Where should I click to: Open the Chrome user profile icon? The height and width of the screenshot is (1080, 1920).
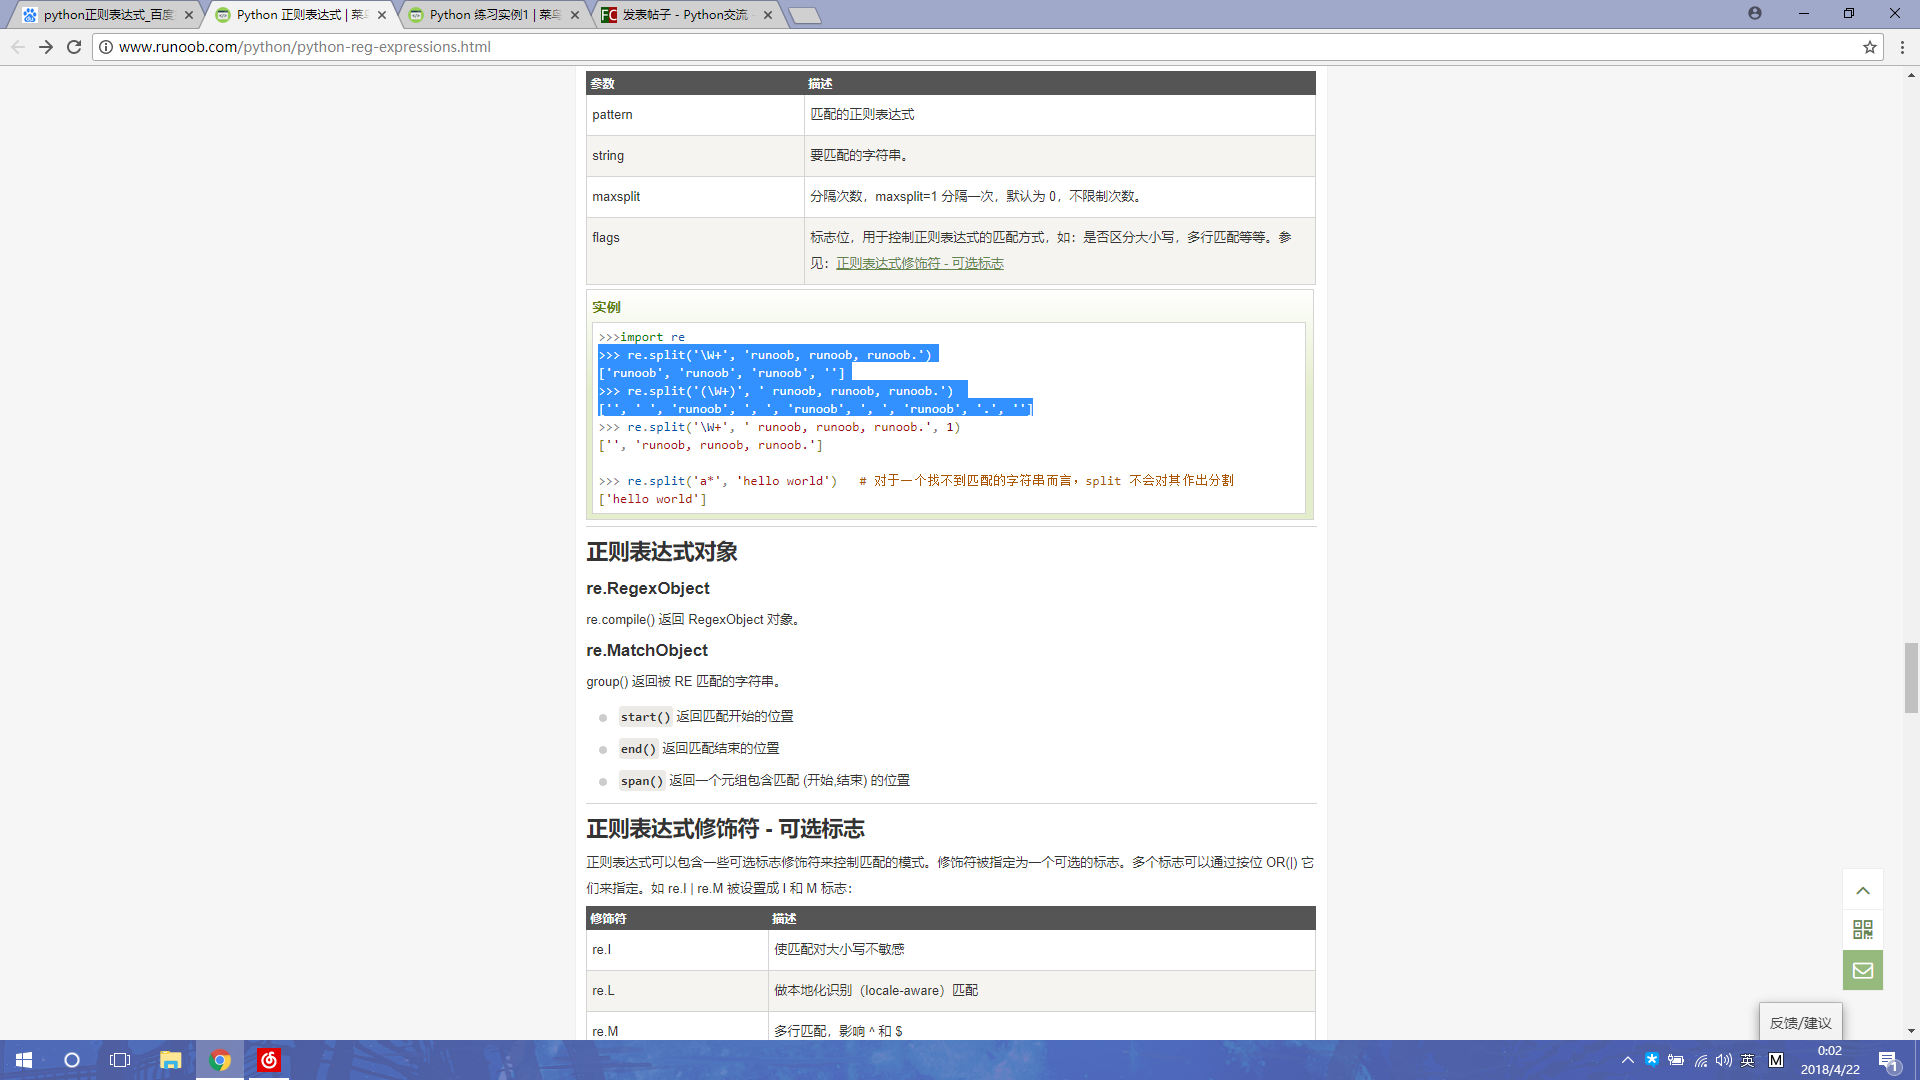tap(1755, 14)
